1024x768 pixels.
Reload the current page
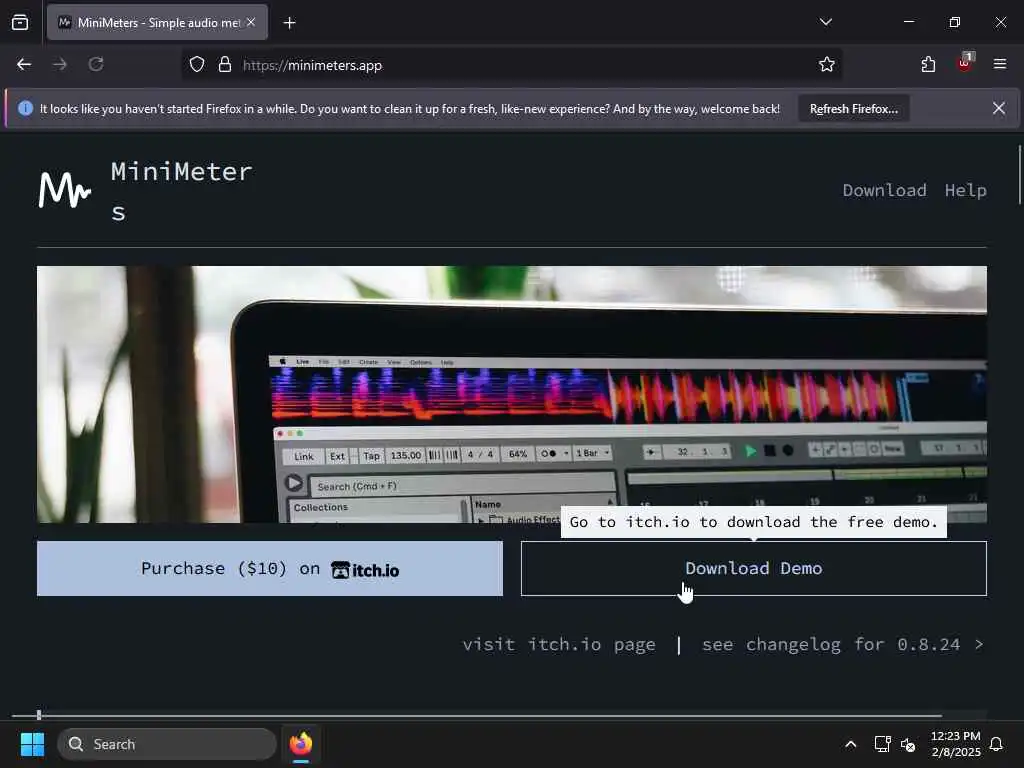pos(96,64)
